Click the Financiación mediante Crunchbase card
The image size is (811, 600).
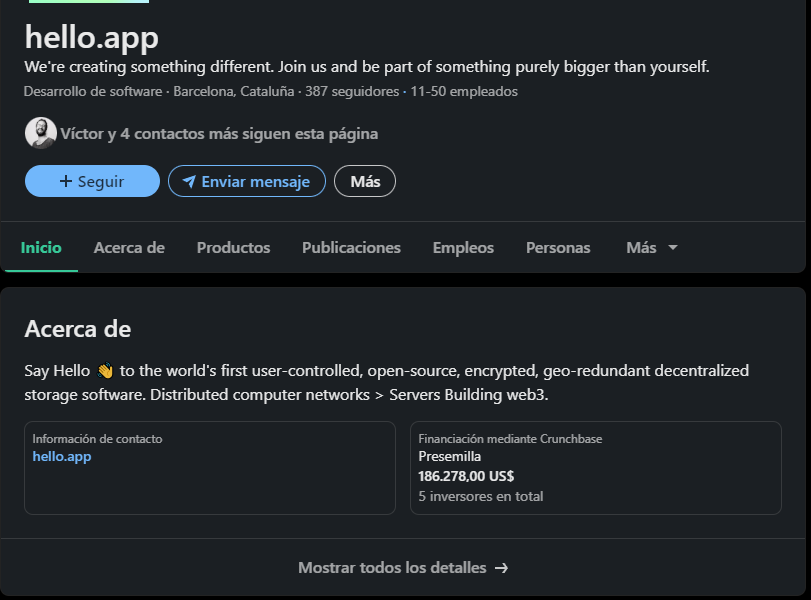tap(596, 468)
